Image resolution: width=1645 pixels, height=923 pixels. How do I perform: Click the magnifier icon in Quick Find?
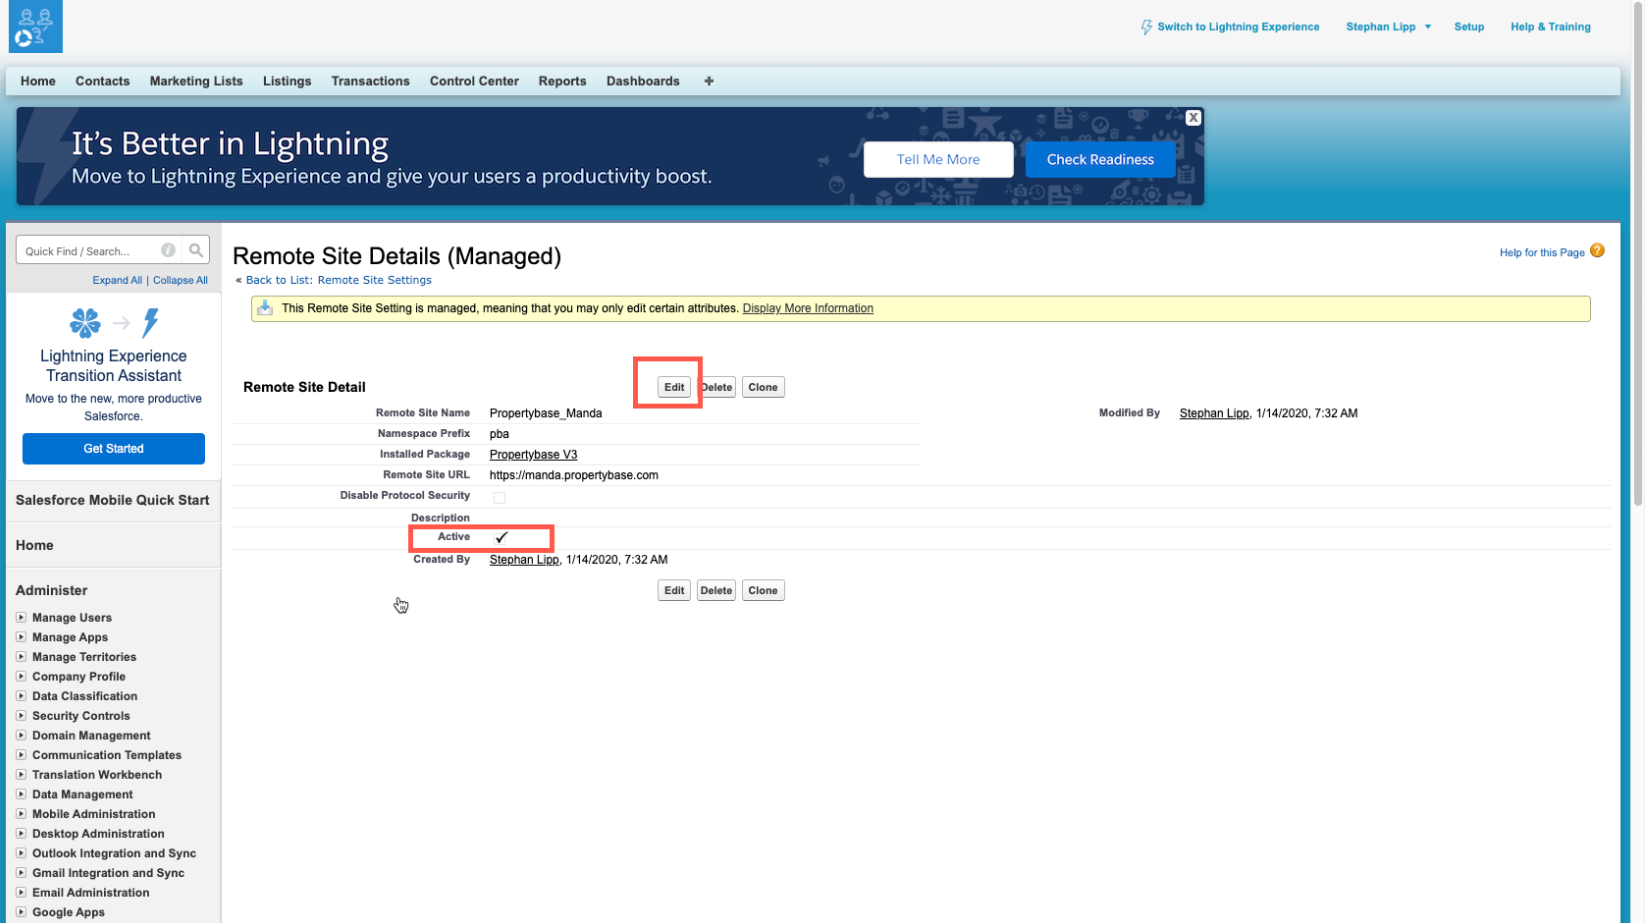(196, 250)
